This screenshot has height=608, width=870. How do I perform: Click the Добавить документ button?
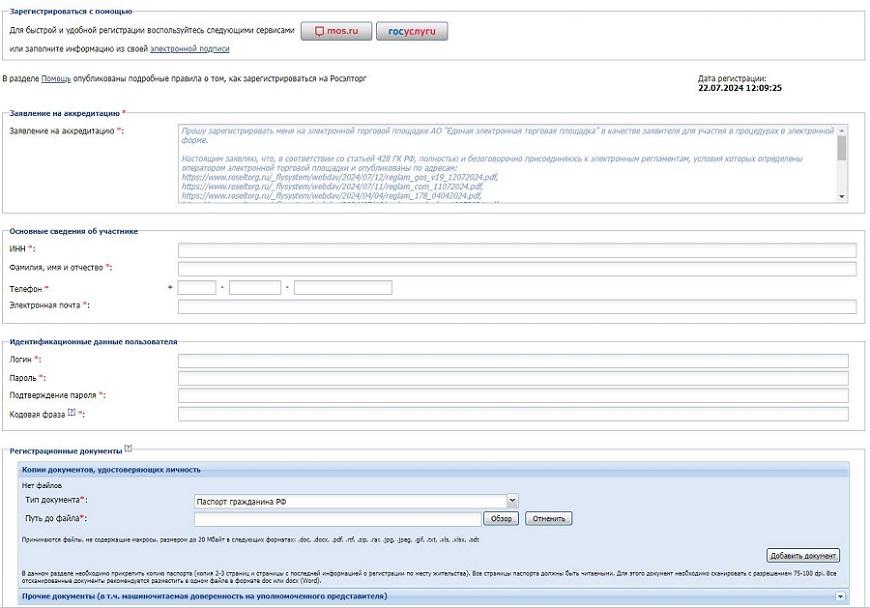[x=803, y=555]
